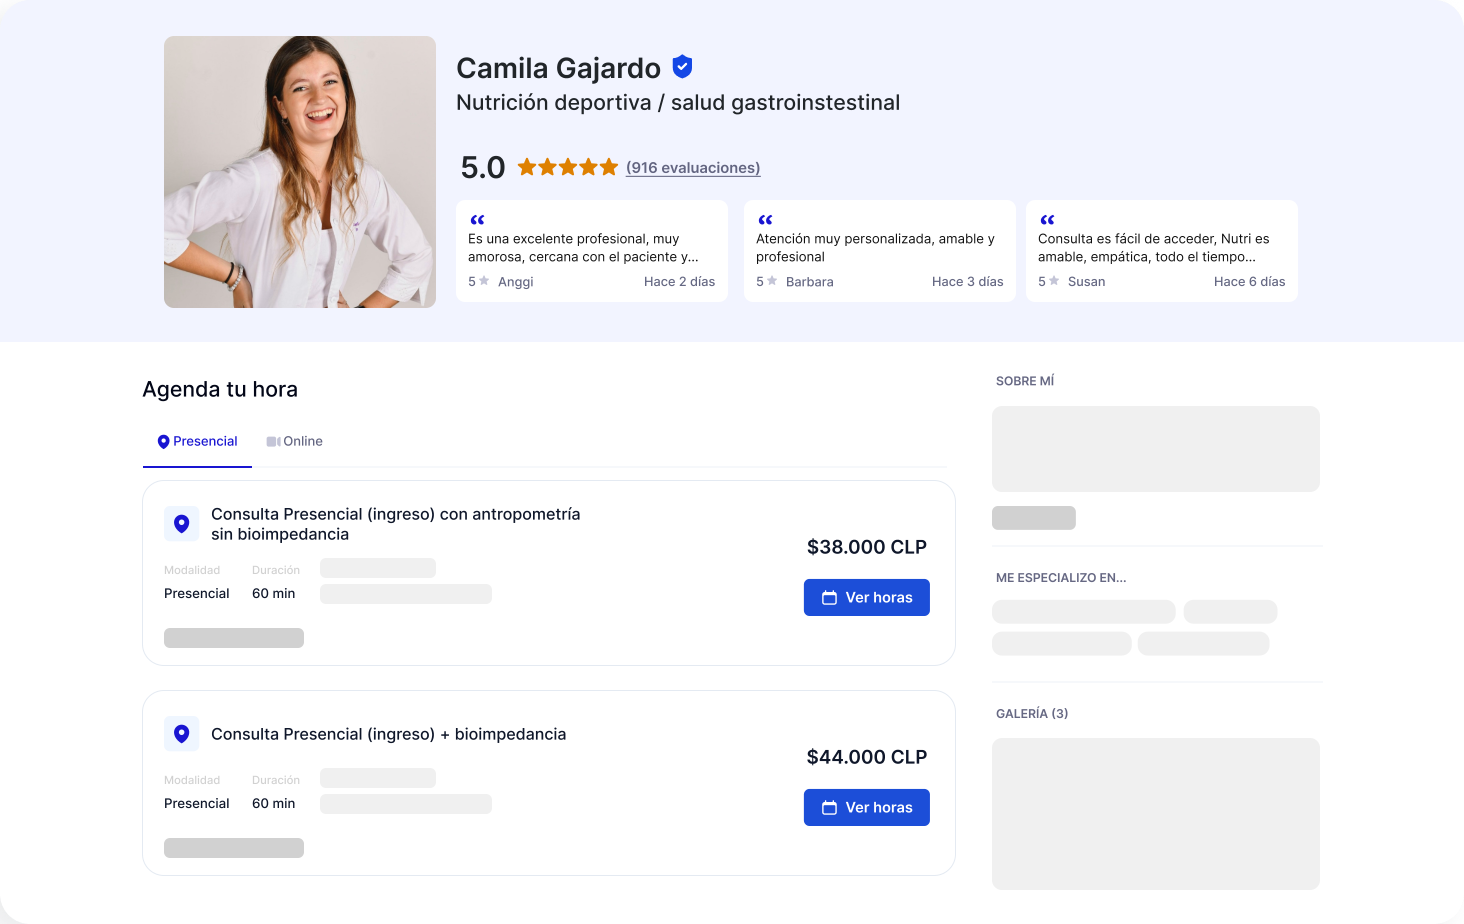Click the 5.0 rating score
This screenshot has width=1464, height=924.
(x=483, y=167)
